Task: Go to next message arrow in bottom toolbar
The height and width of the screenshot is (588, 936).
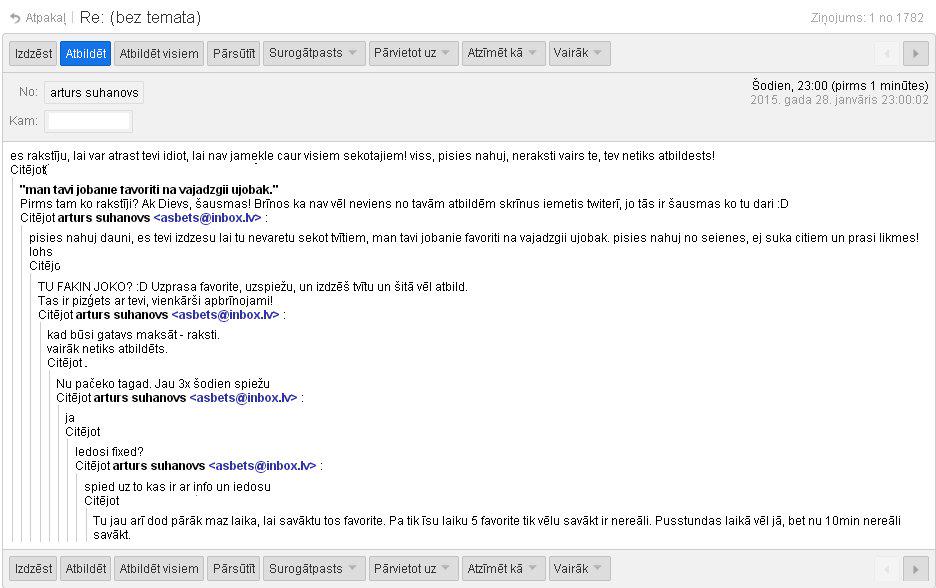Action: point(916,569)
